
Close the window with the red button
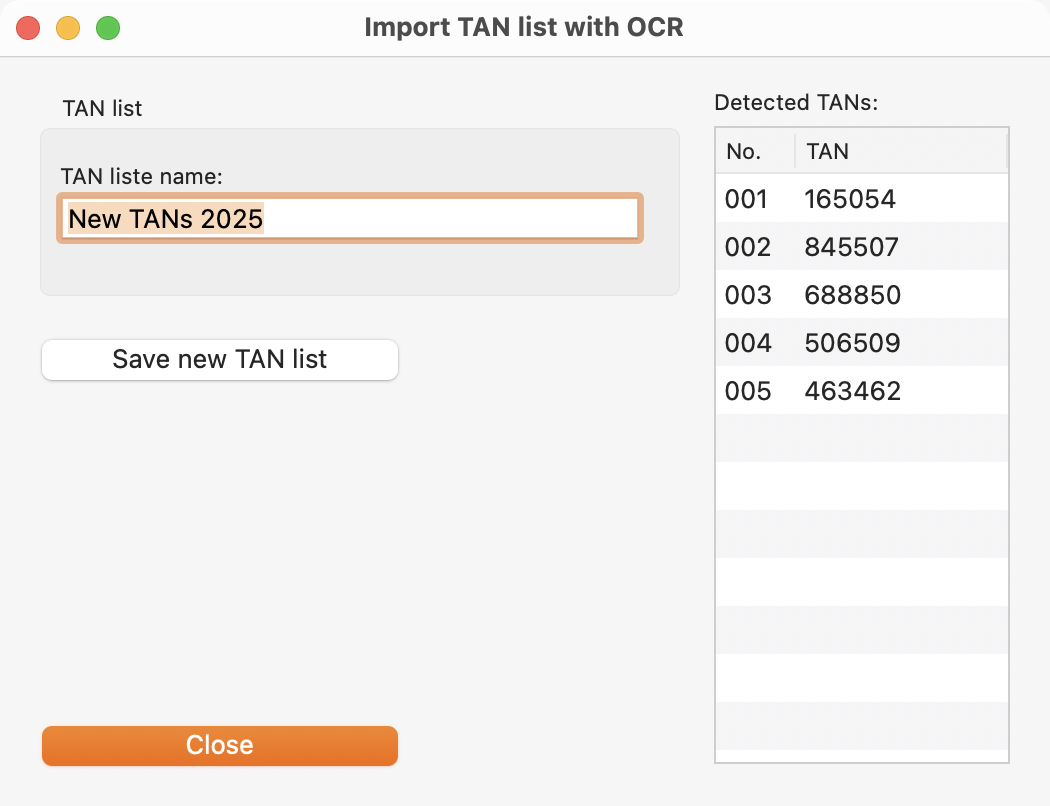pos(28,28)
